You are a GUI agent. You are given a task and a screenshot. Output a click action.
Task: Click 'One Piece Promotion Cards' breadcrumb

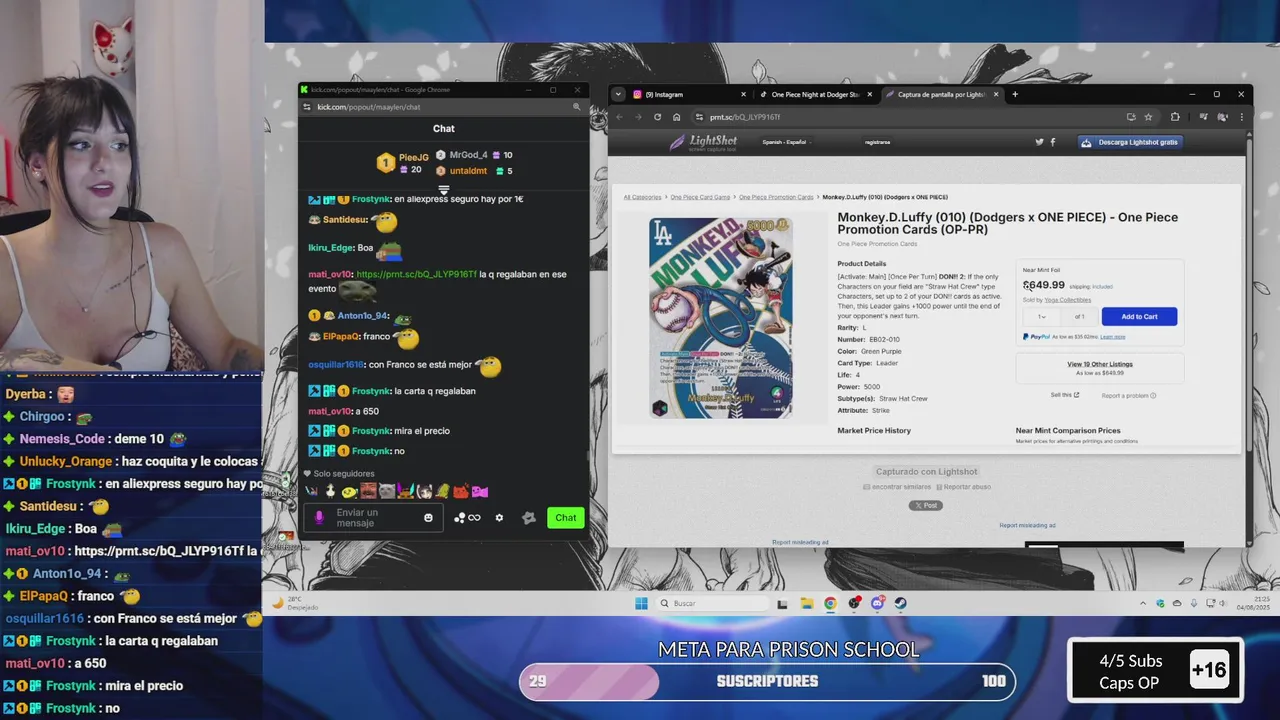[x=776, y=197]
